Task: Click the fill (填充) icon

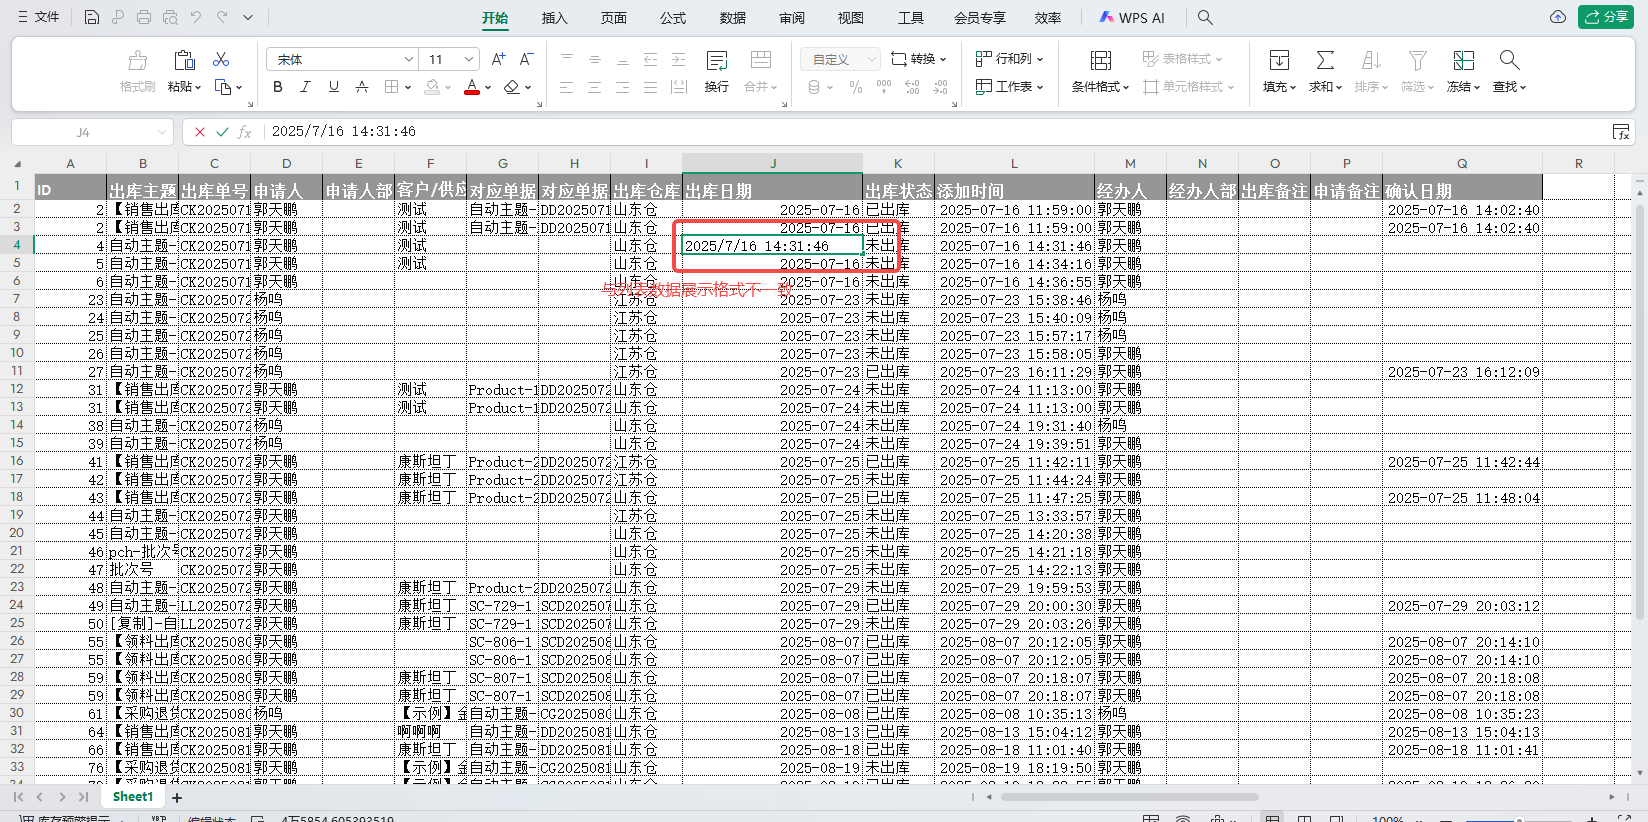Action: click(1278, 61)
